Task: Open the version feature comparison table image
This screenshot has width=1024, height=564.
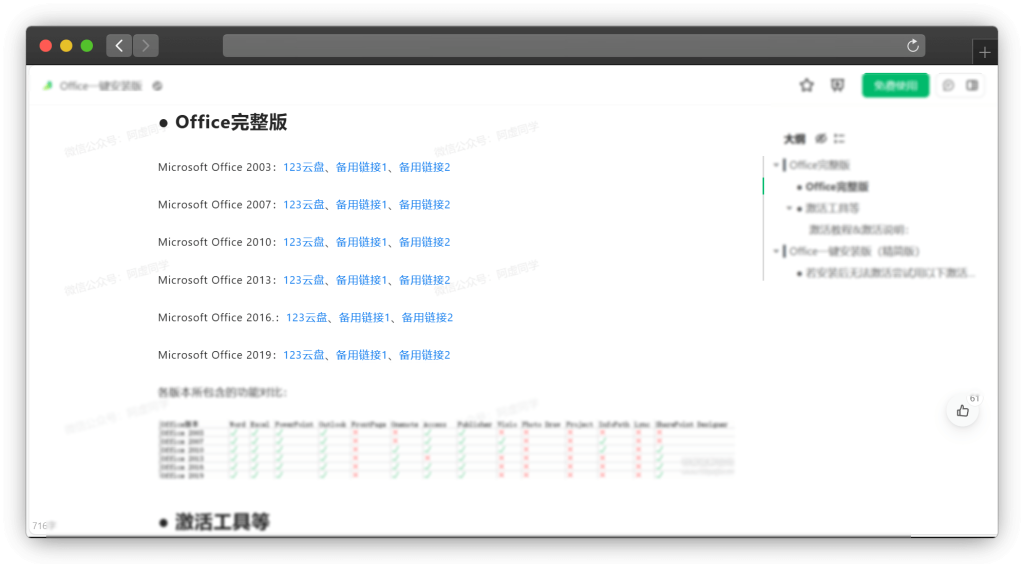Action: [x=446, y=450]
